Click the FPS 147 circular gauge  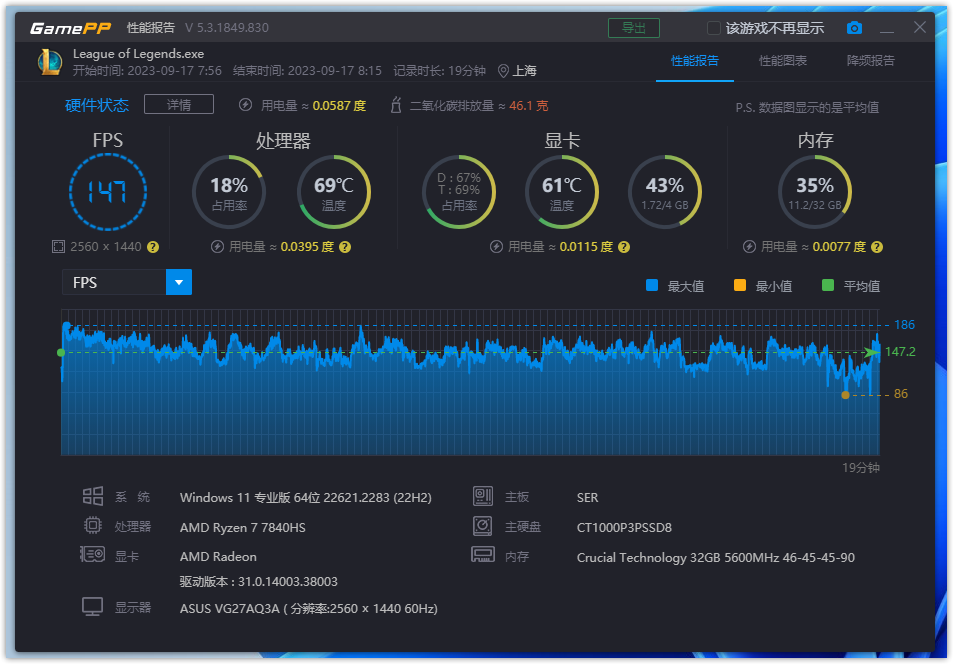pos(108,192)
